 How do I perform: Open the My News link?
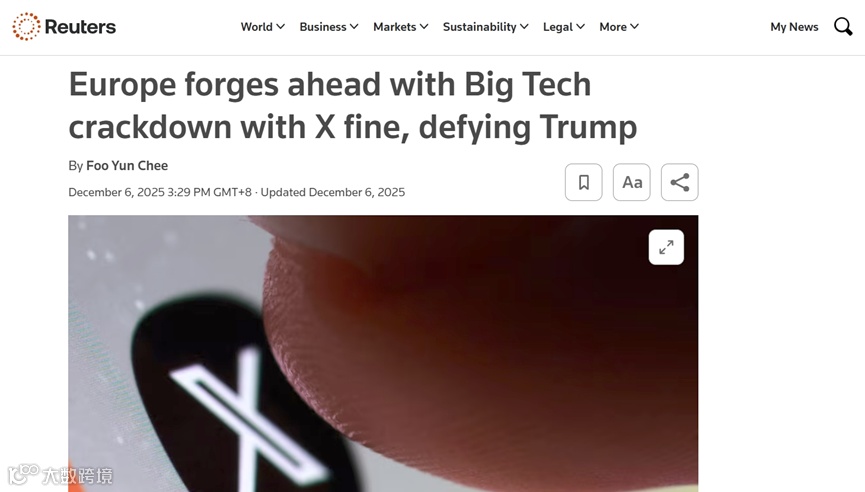(x=794, y=26)
